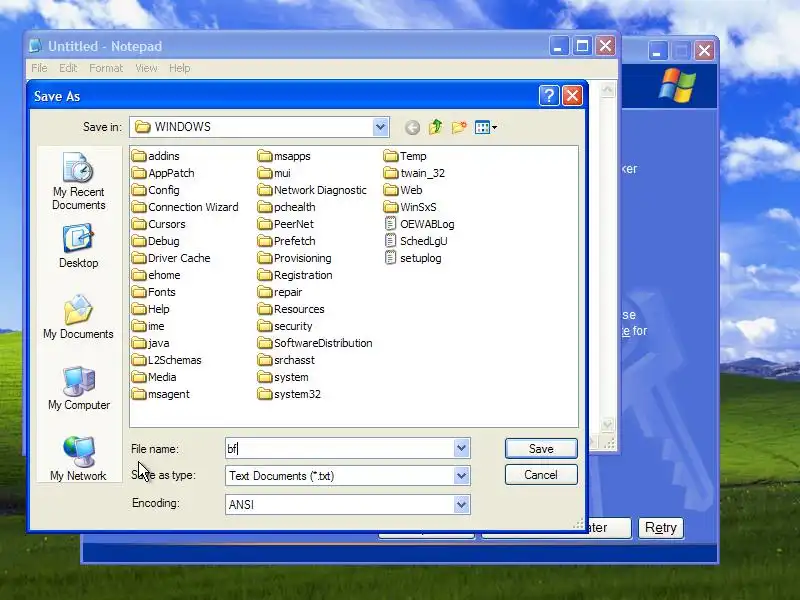Viewport: 800px width, 600px height.
Task: Select the PeerNet folder
Action: (286, 224)
